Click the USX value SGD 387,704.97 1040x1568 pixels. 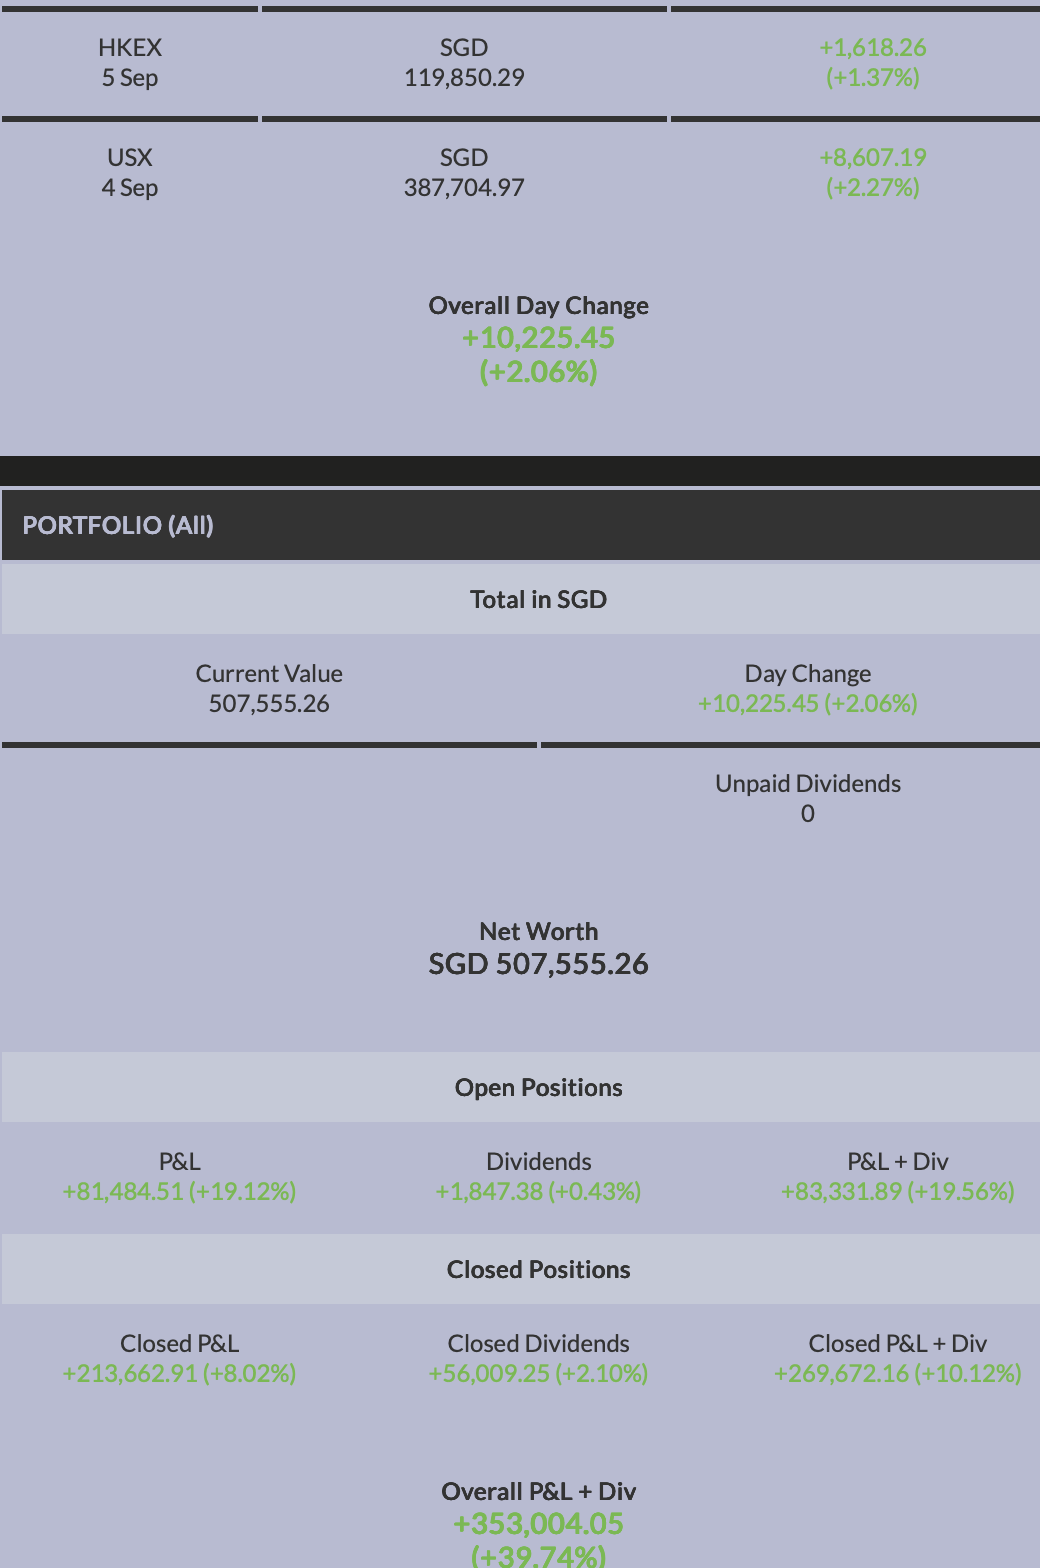(464, 187)
